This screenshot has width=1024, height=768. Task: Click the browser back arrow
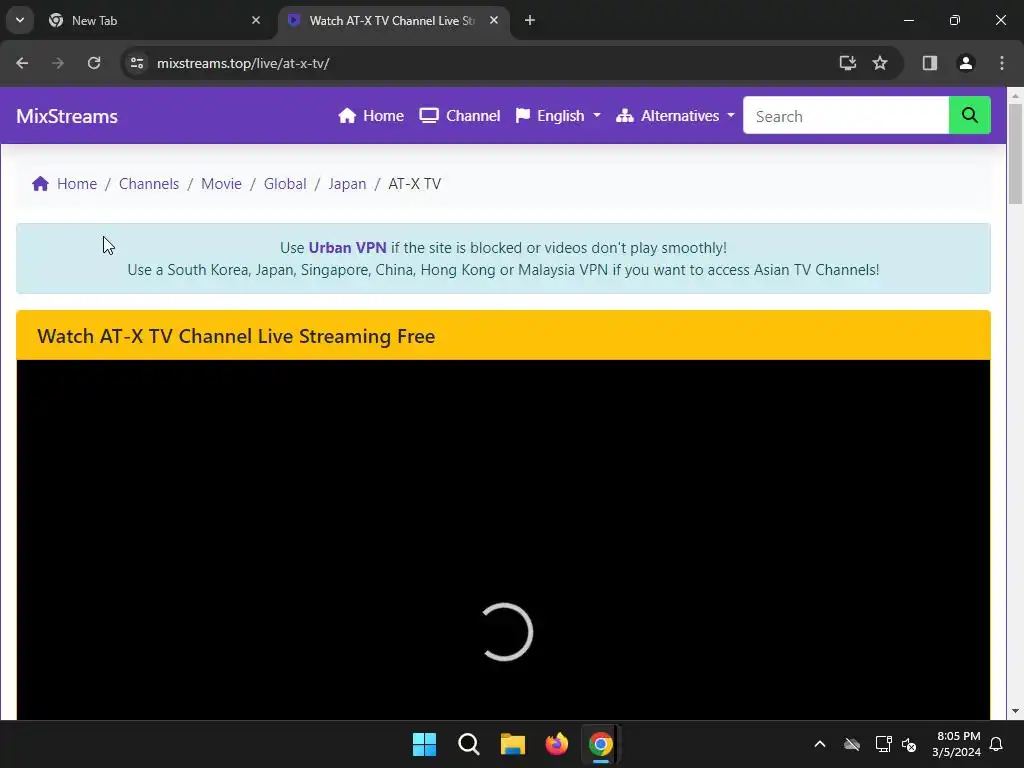pos(22,63)
